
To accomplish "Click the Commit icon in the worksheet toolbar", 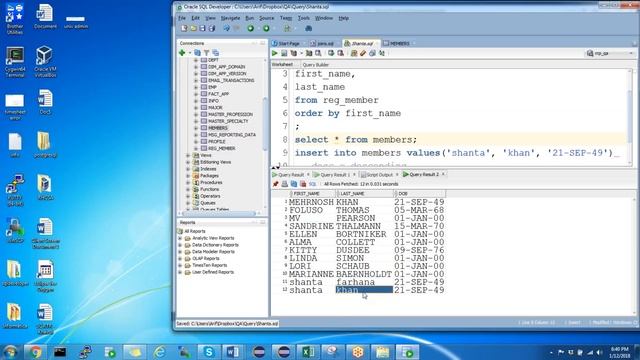I will click(331, 53).
